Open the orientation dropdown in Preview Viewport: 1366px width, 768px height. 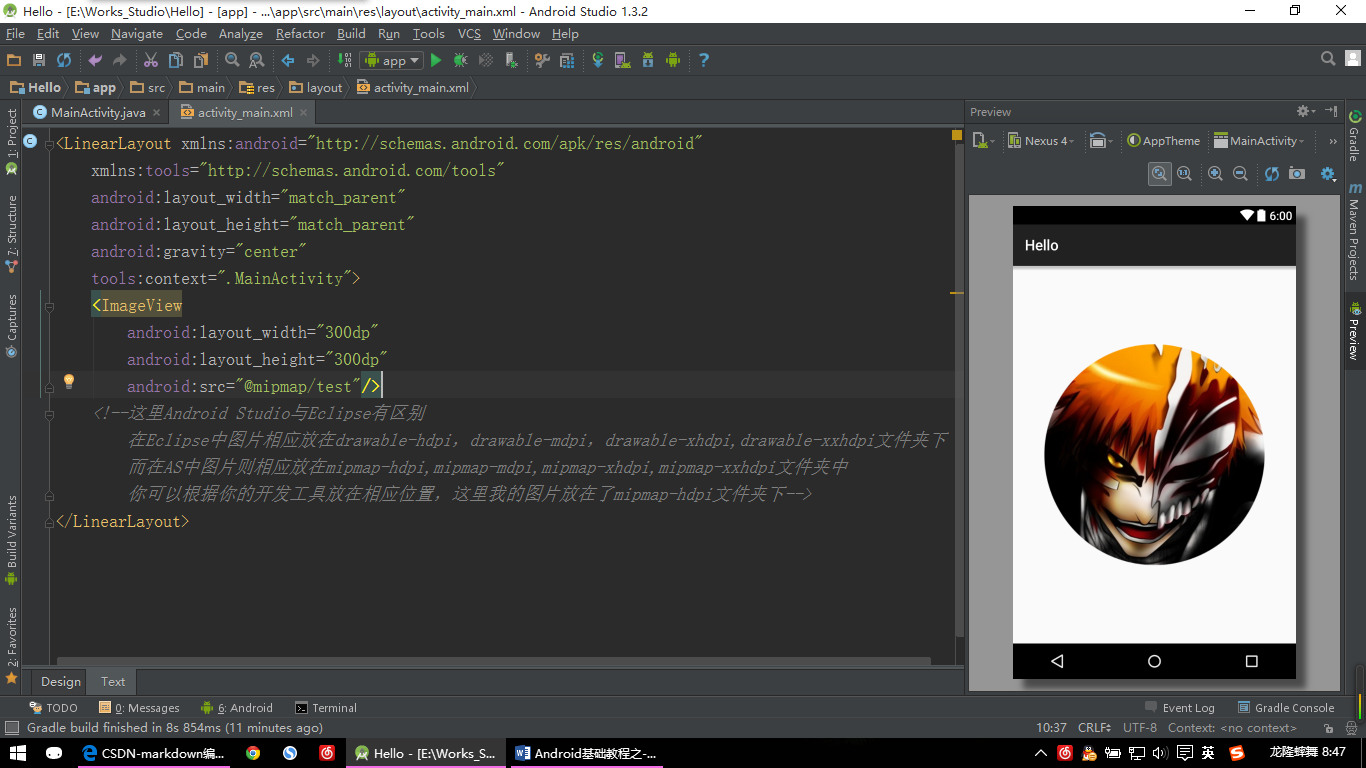(1101, 141)
